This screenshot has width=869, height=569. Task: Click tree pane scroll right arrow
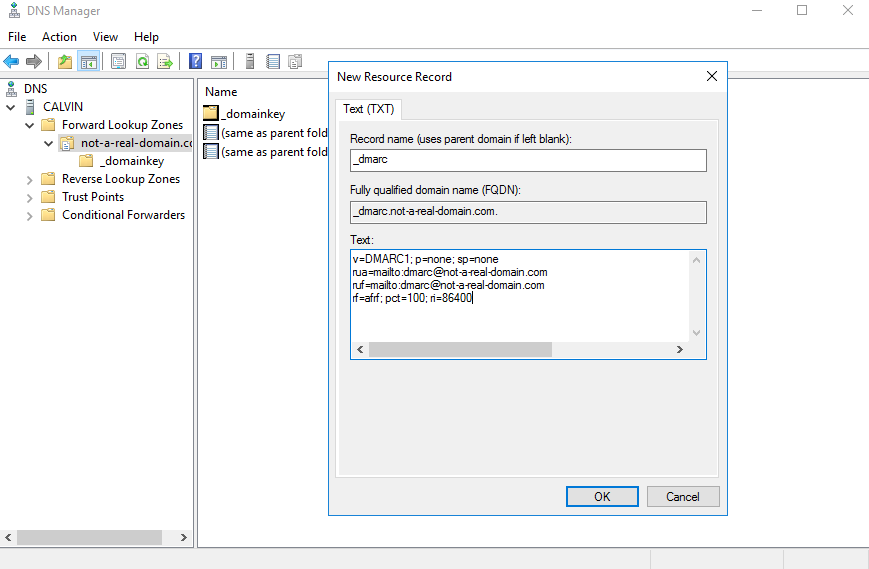[x=183, y=537]
